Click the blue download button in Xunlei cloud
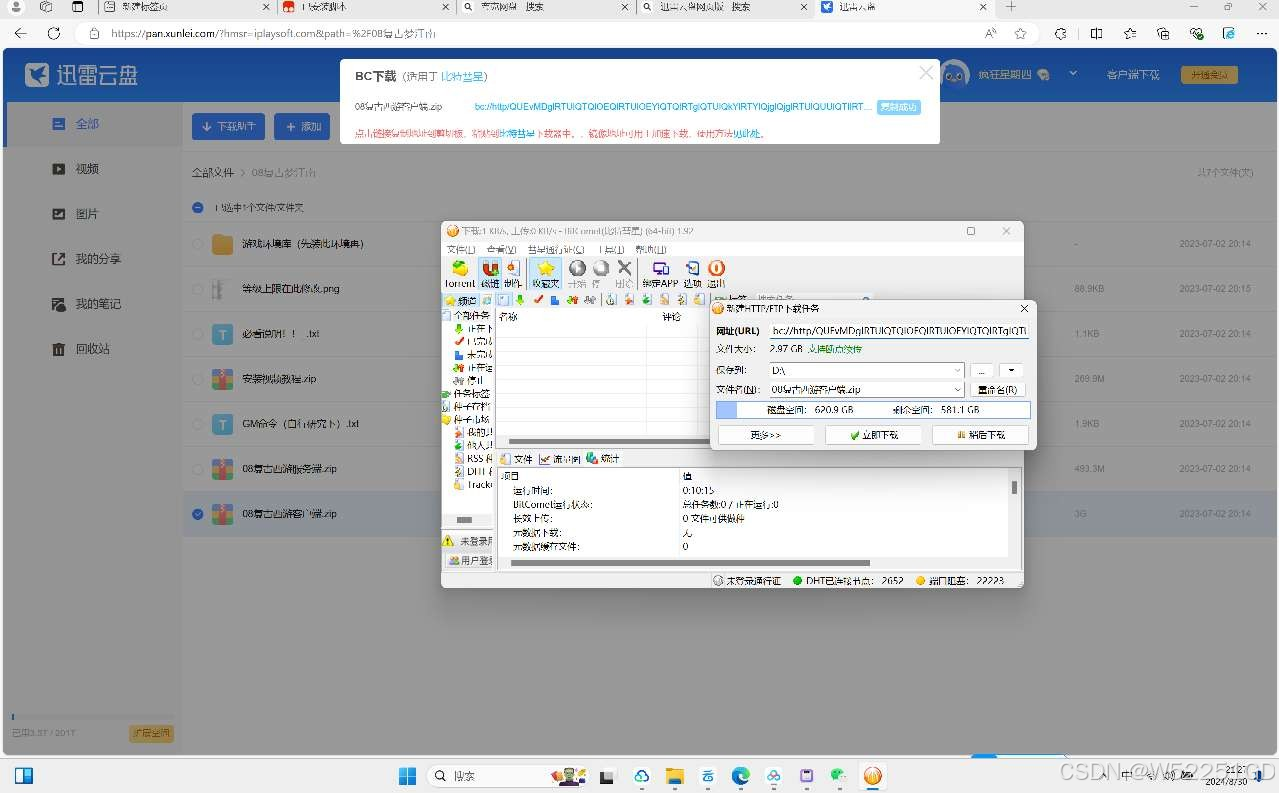 click(x=228, y=127)
